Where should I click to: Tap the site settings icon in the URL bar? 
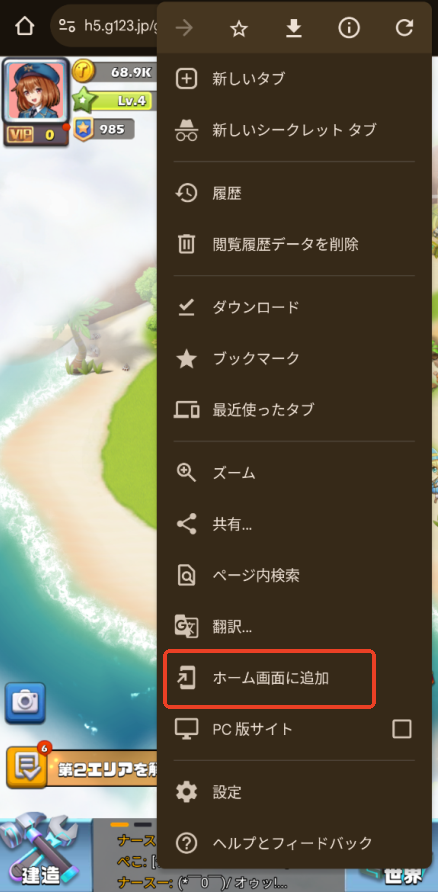67,26
